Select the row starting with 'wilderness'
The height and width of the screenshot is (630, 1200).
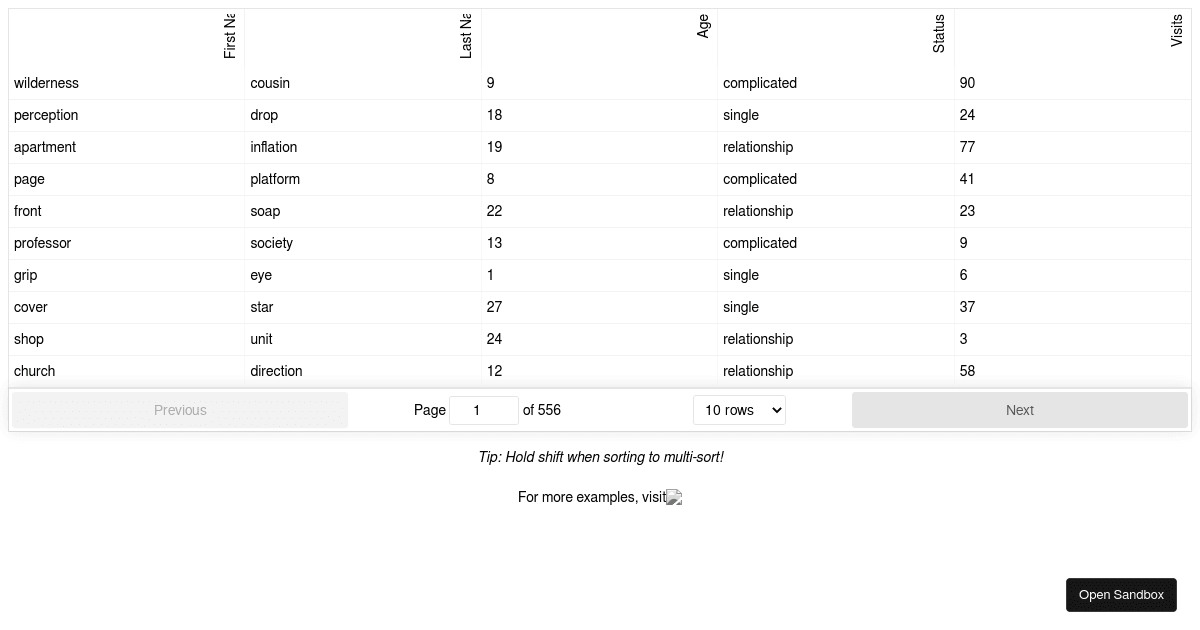[x=45, y=83]
